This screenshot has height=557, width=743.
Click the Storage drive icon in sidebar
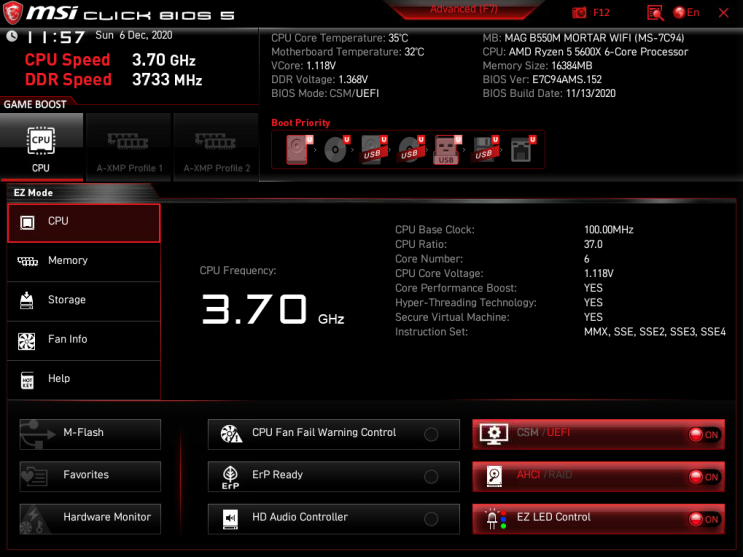pos(27,301)
